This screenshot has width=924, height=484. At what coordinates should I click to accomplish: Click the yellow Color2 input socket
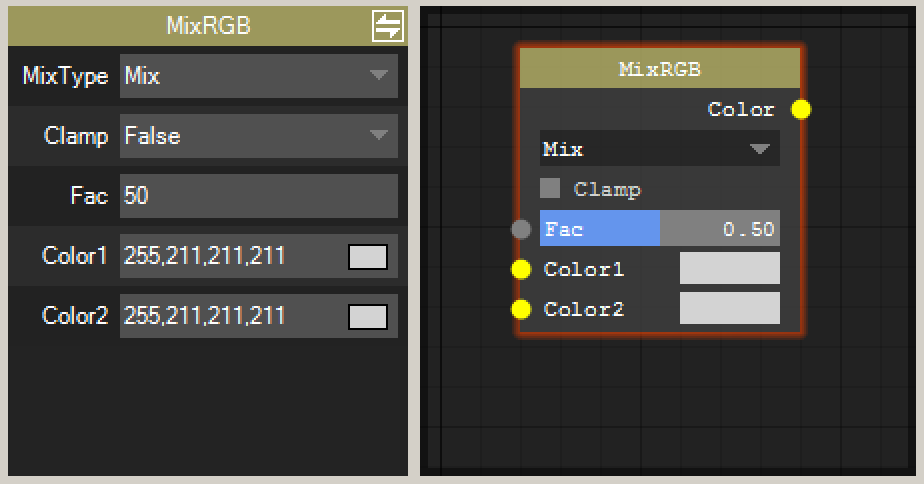(x=521, y=309)
